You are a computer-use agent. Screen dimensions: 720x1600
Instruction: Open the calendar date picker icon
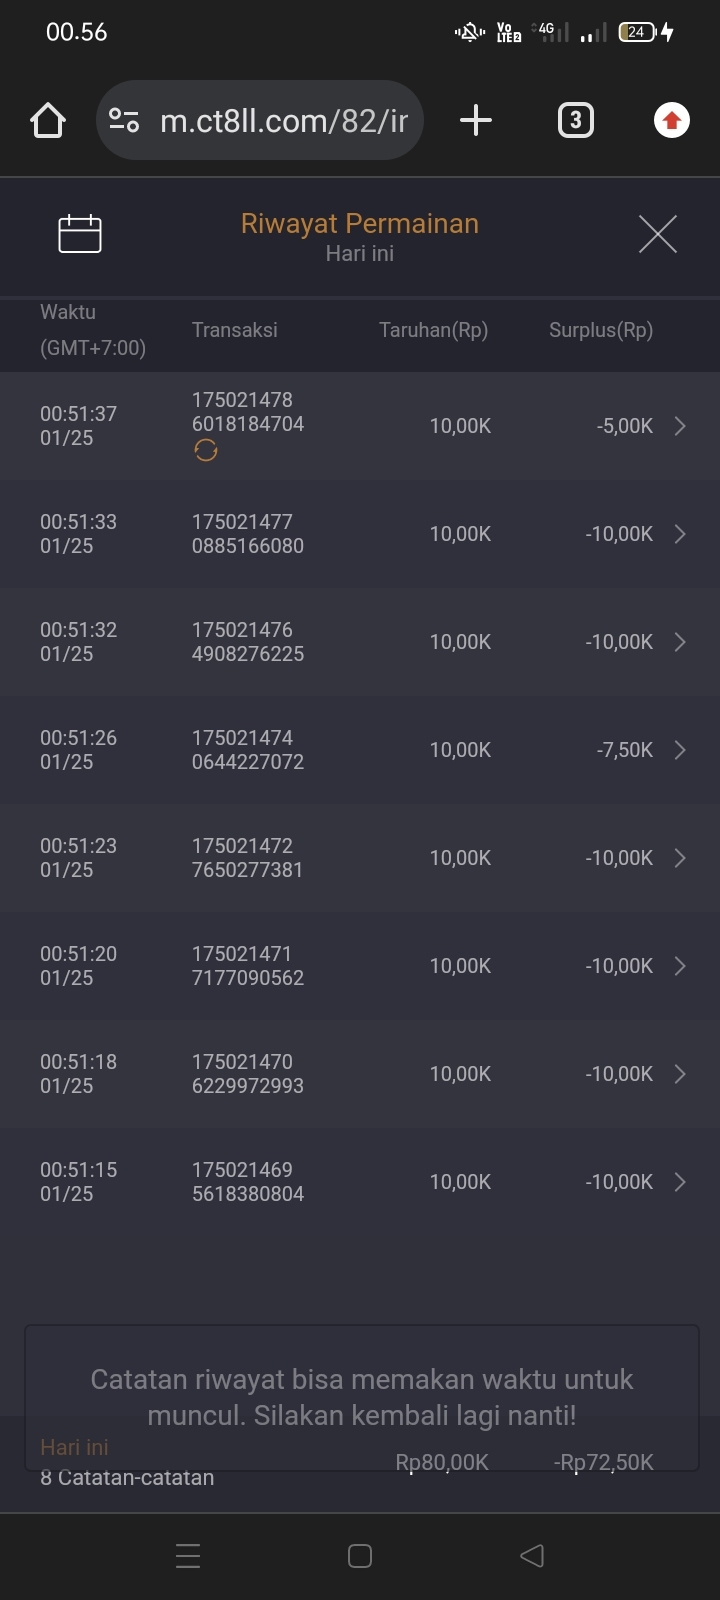pos(80,234)
